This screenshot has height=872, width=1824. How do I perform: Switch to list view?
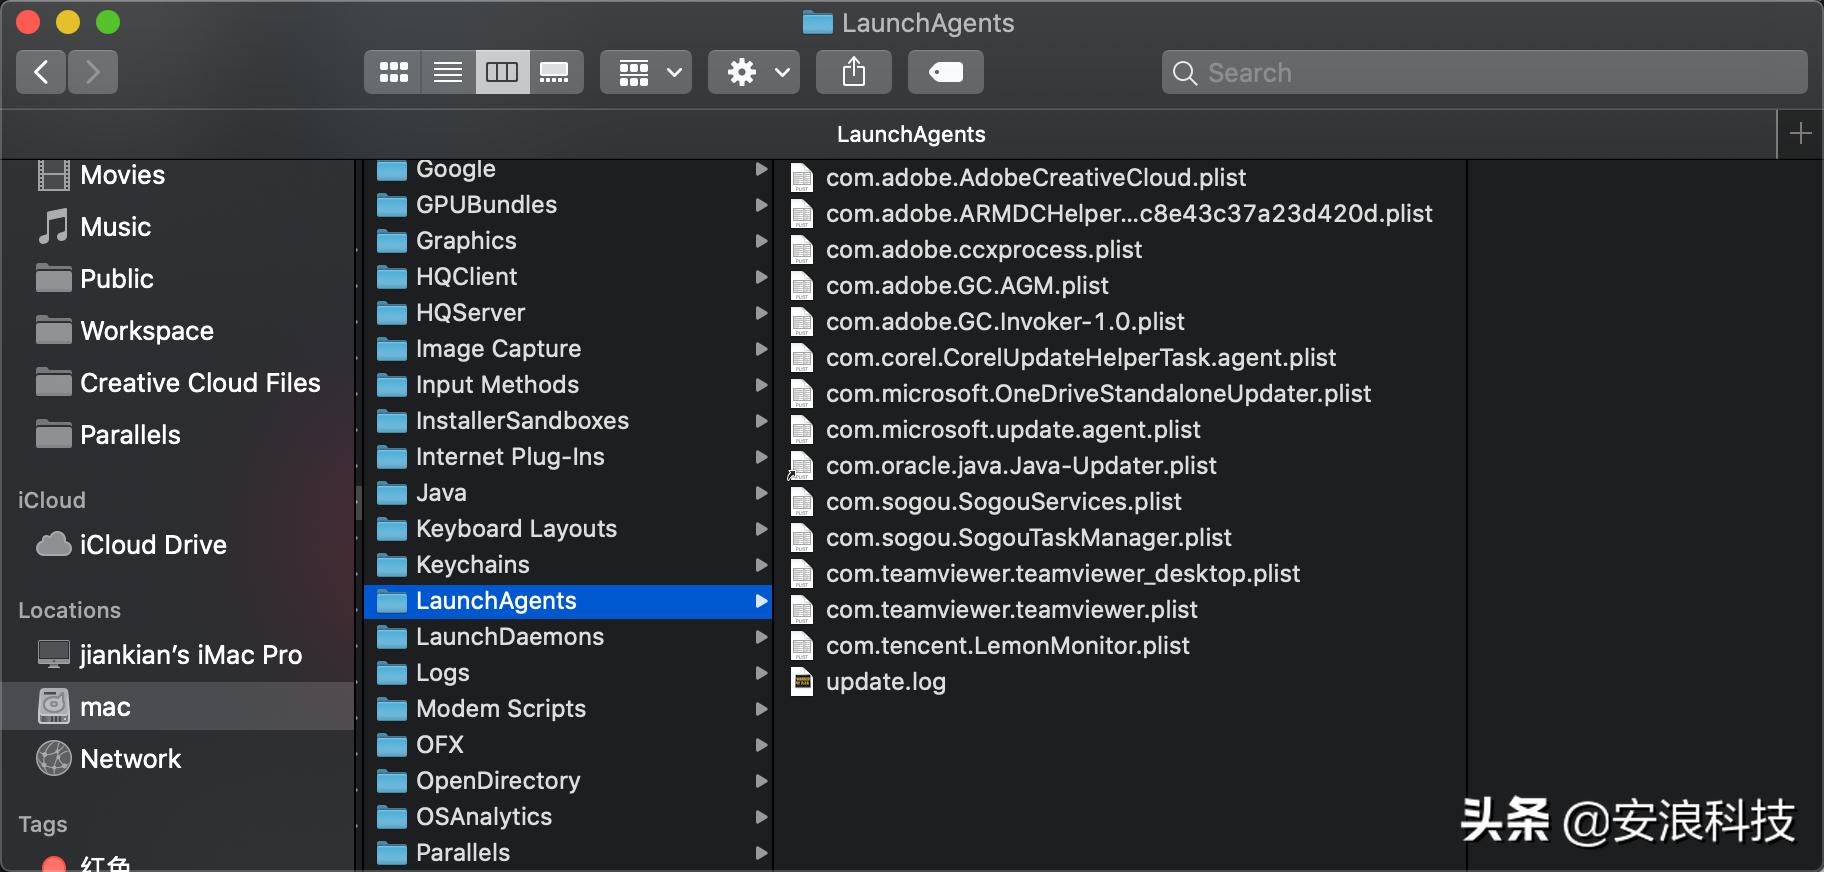click(448, 72)
